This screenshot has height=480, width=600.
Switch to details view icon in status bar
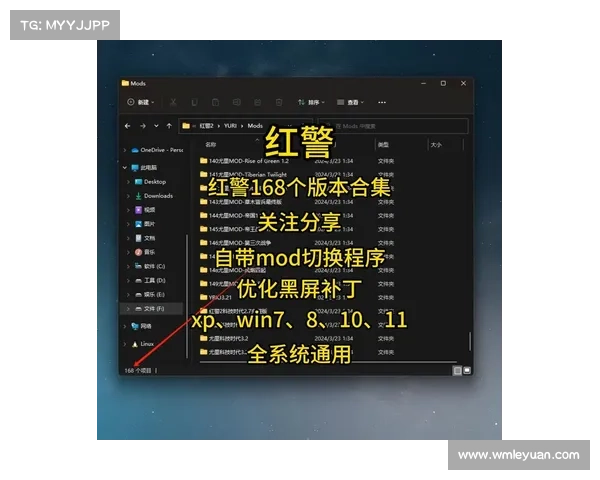[x=457, y=371]
